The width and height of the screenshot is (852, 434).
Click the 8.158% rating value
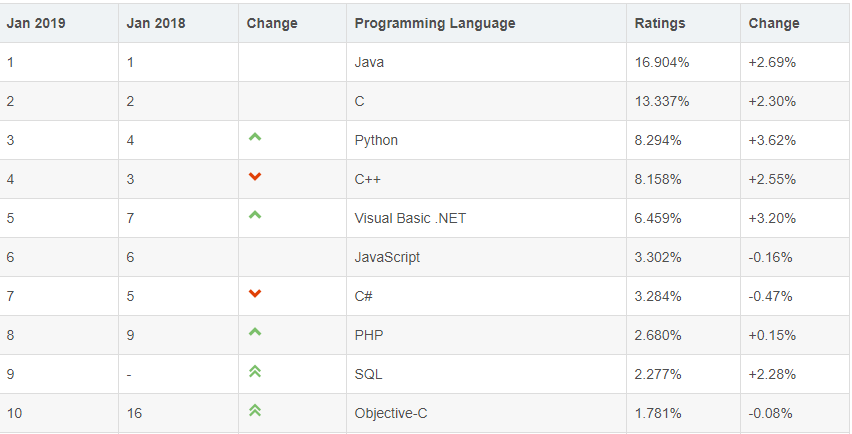pos(658,180)
